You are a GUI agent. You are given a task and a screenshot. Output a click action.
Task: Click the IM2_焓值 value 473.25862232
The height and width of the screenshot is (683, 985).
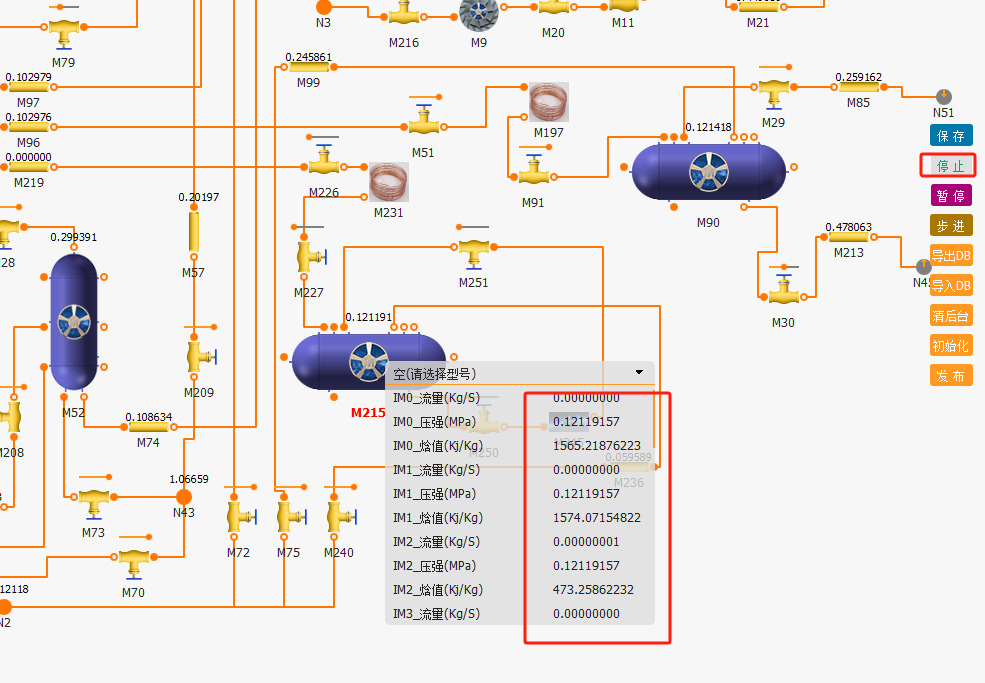coord(593,589)
